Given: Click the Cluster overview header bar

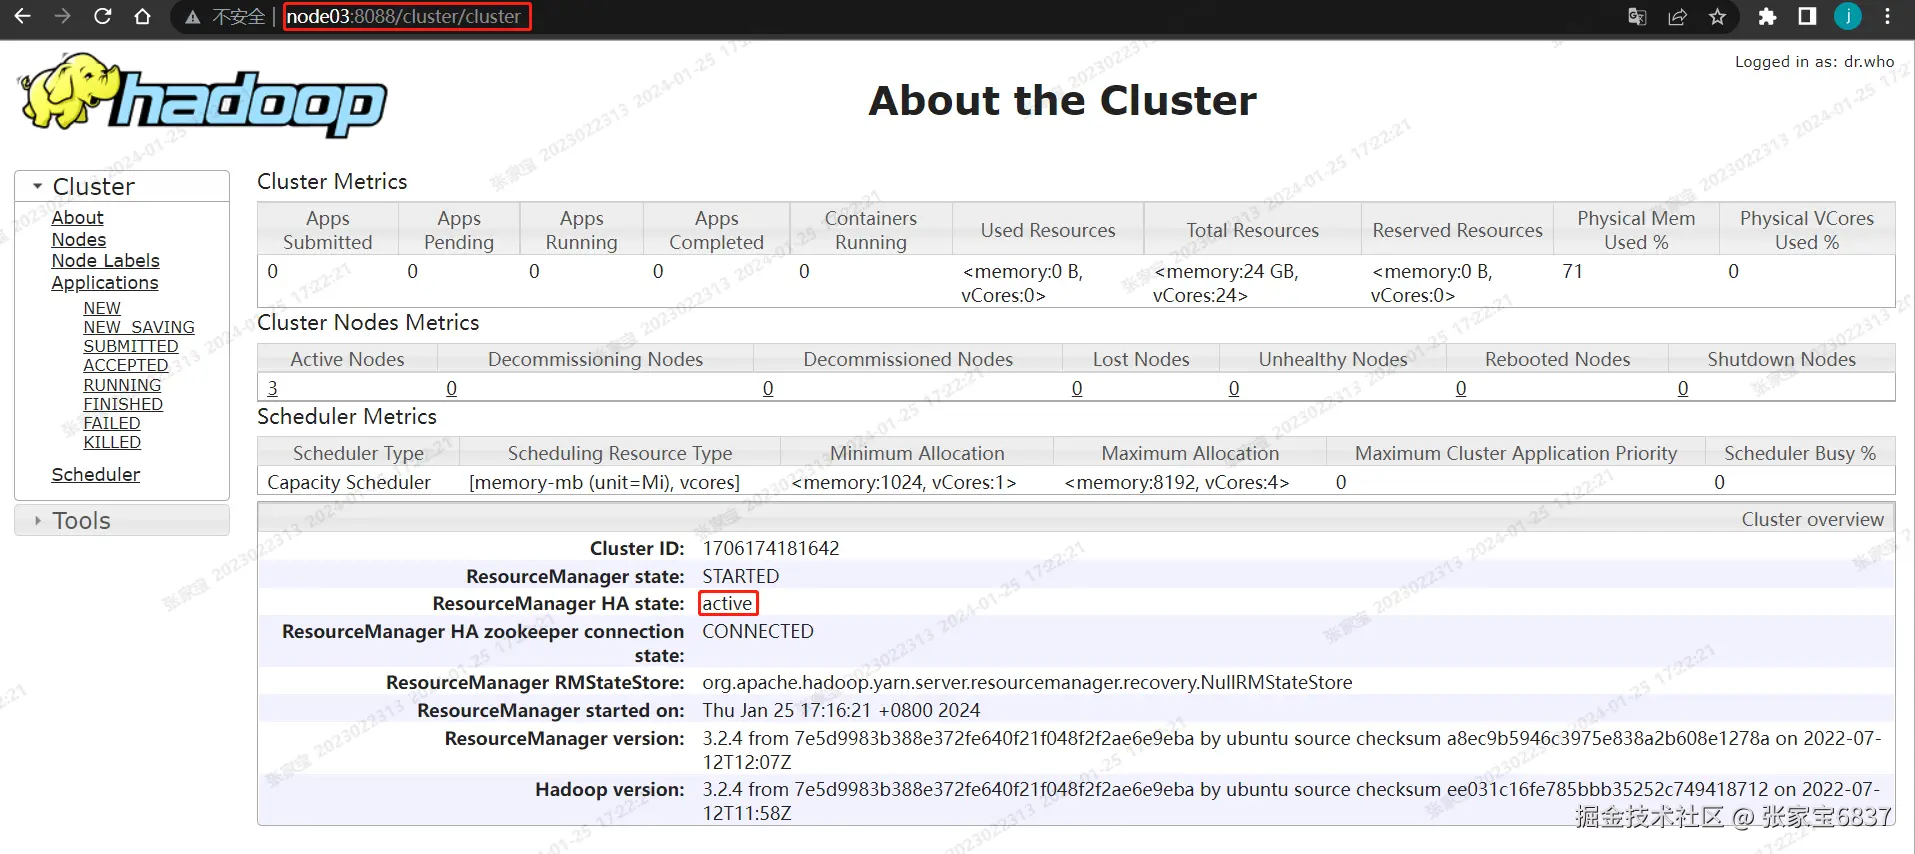Looking at the screenshot, I should [1076, 518].
